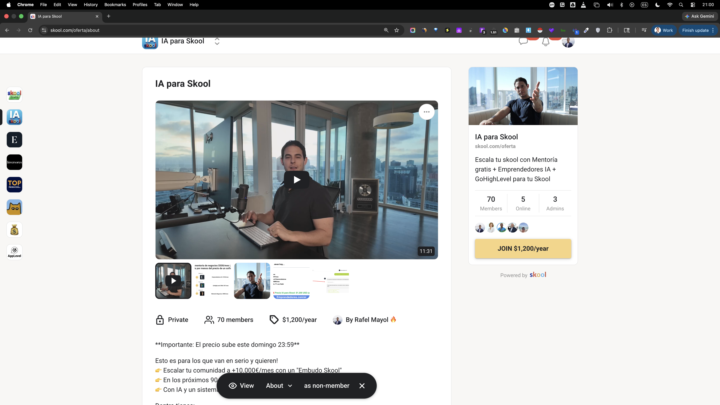The width and height of the screenshot is (720, 405).
Task: Click the Wi-Fi icon in the menu bar
Action: tap(669, 5)
